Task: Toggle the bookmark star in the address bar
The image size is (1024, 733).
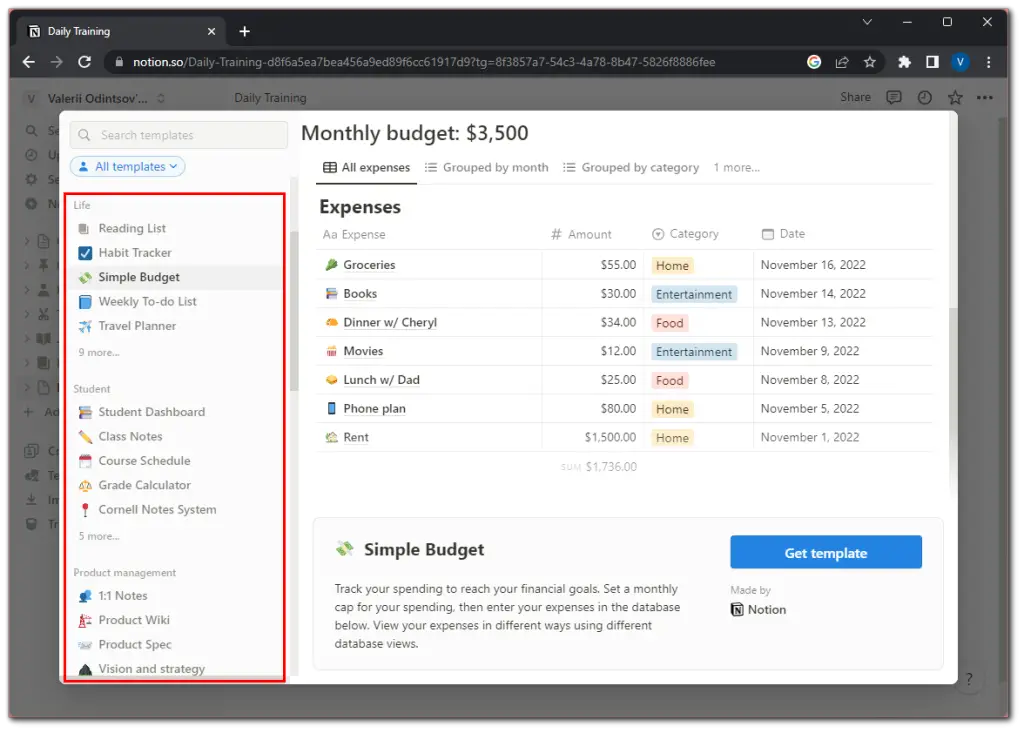Action: pyautogui.click(x=870, y=61)
